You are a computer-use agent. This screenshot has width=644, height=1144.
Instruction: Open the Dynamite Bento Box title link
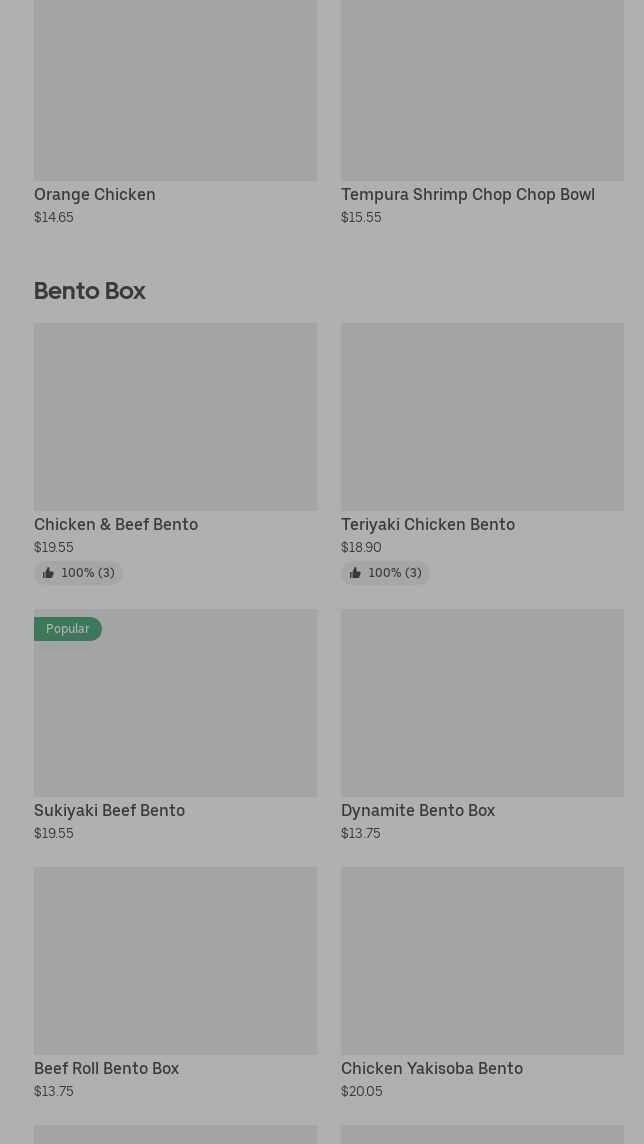418,811
